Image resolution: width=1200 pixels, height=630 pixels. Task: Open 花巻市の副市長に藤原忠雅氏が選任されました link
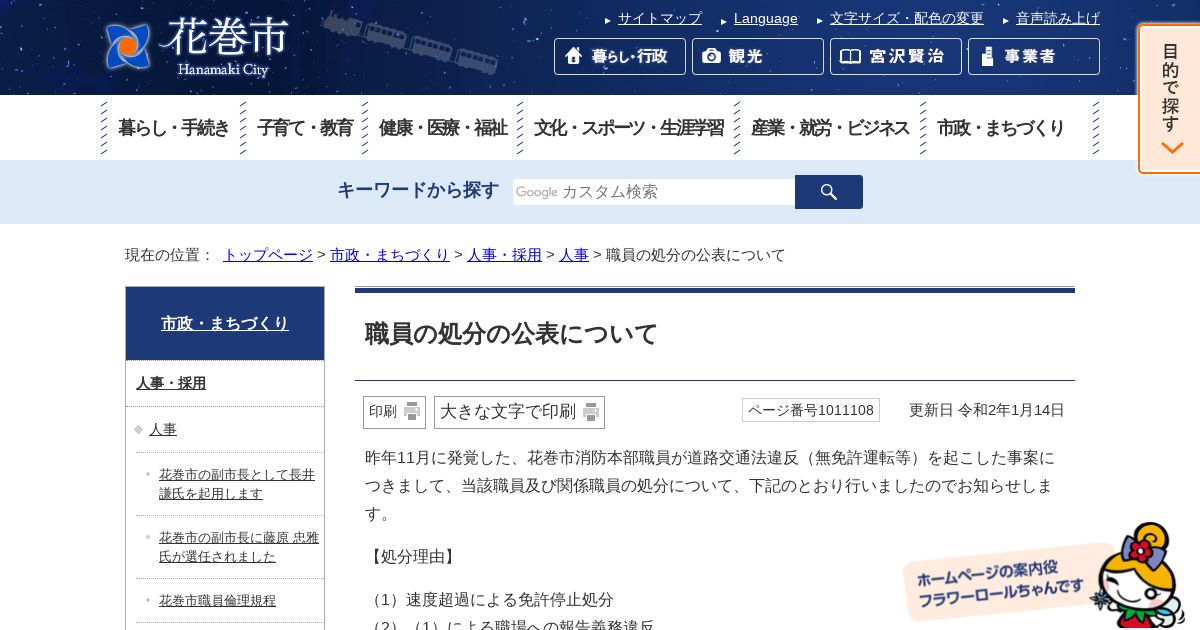point(239,547)
